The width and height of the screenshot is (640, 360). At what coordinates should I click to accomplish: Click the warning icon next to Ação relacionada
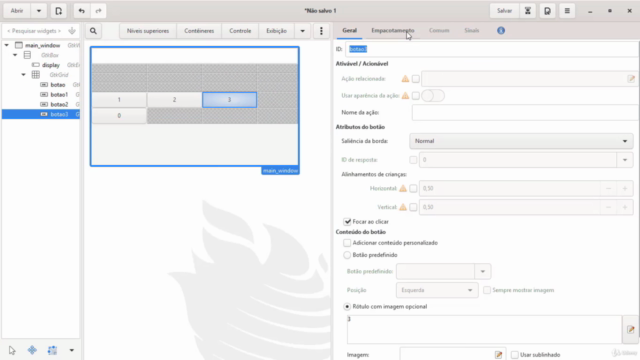[405, 79]
